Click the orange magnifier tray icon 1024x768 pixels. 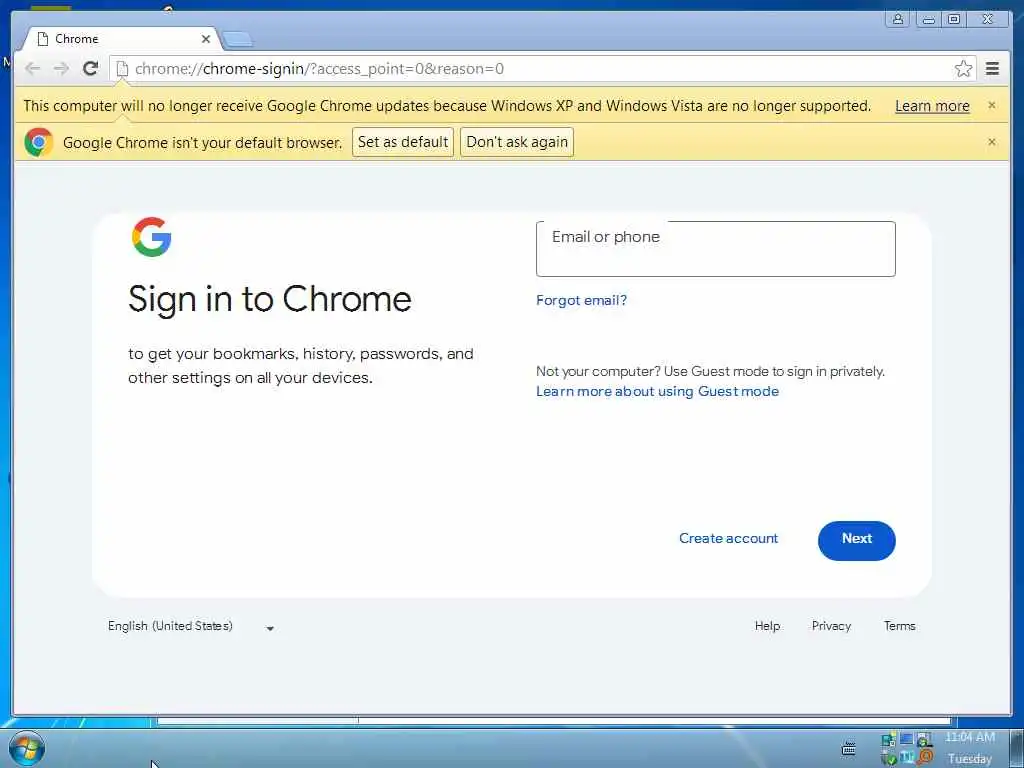925,758
